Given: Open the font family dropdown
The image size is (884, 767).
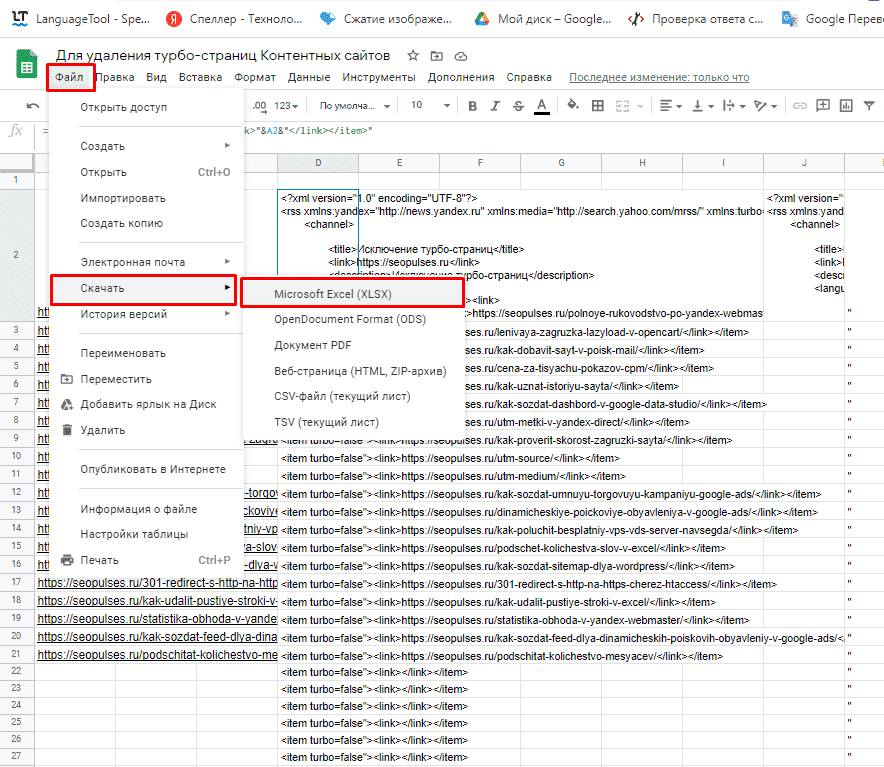Looking at the screenshot, I should [x=355, y=105].
